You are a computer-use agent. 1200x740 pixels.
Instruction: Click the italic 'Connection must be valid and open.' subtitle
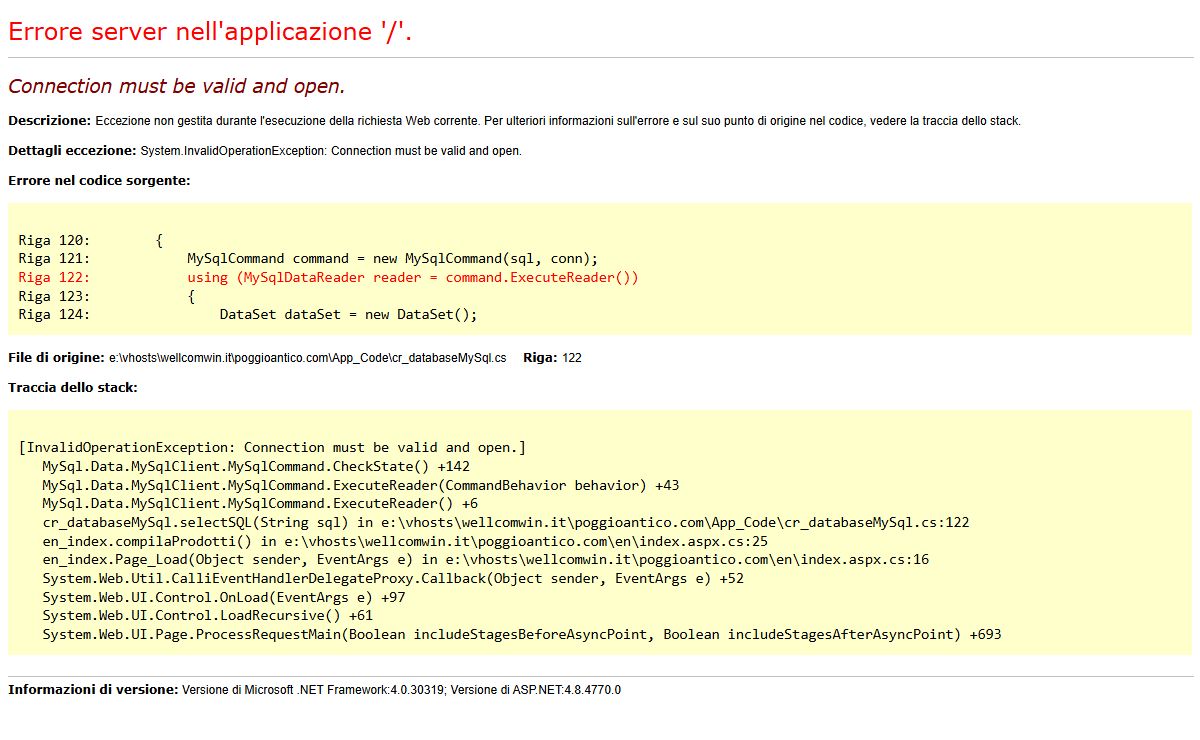(x=177, y=86)
